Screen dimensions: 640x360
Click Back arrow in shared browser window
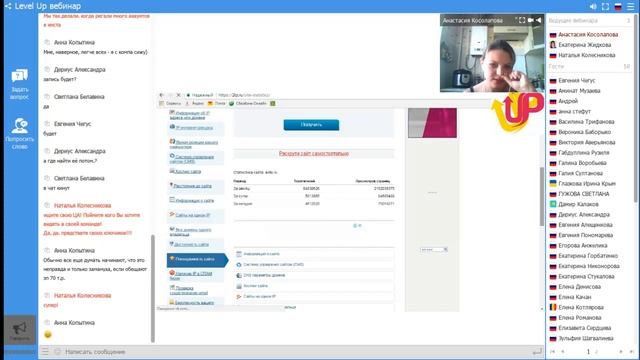click(x=162, y=95)
